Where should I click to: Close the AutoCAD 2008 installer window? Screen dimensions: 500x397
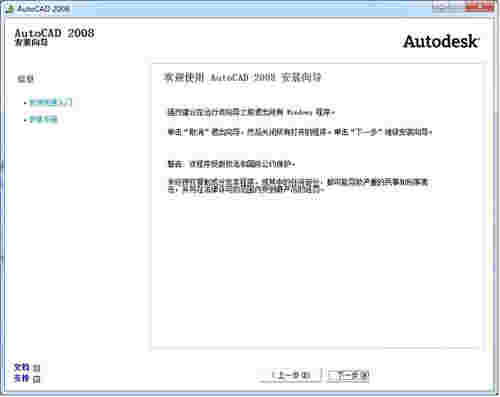pyautogui.click(x=479, y=6)
